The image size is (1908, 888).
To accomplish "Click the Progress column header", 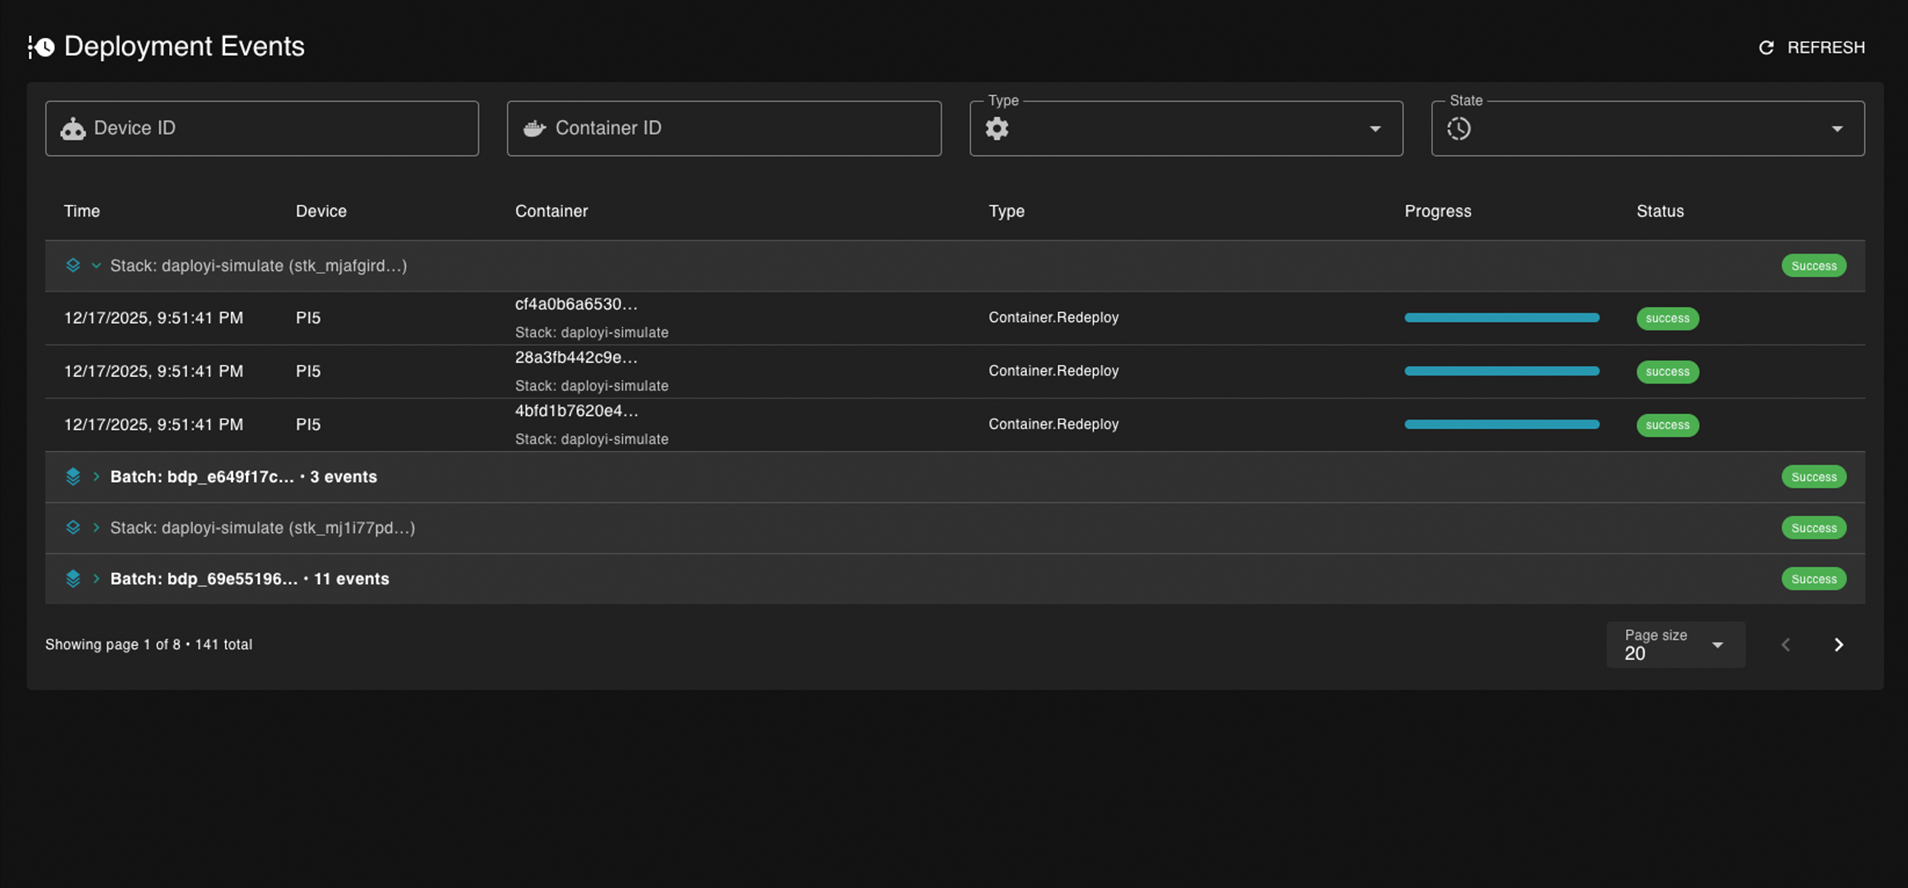I will click(1438, 211).
